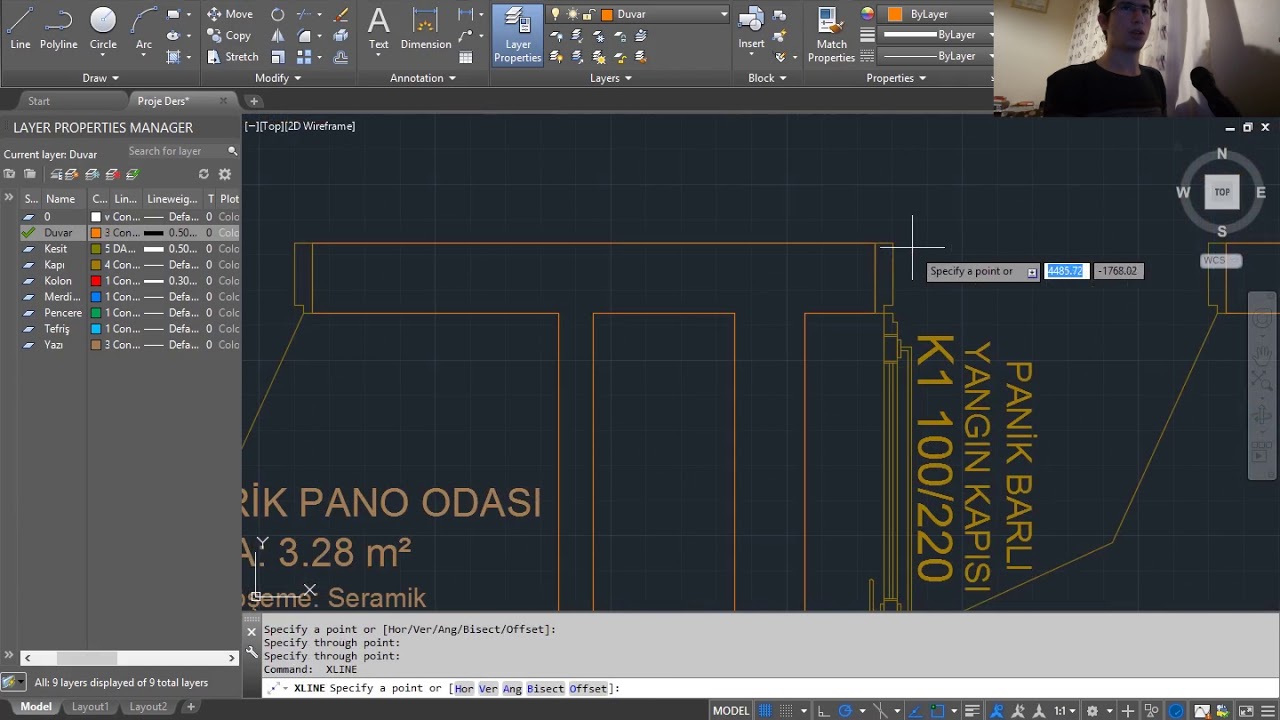Choose the Ver option in command line
This screenshot has height=720, width=1280.
(x=488, y=689)
